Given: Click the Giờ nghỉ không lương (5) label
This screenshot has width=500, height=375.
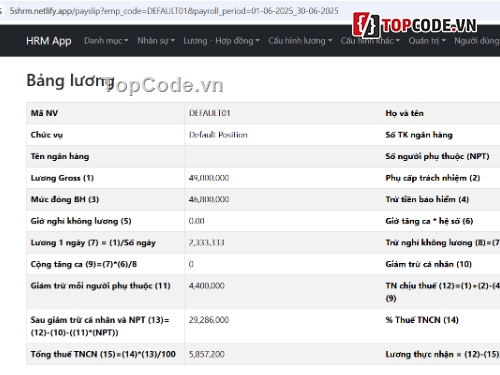Looking at the screenshot, I should pyautogui.click(x=81, y=221).
